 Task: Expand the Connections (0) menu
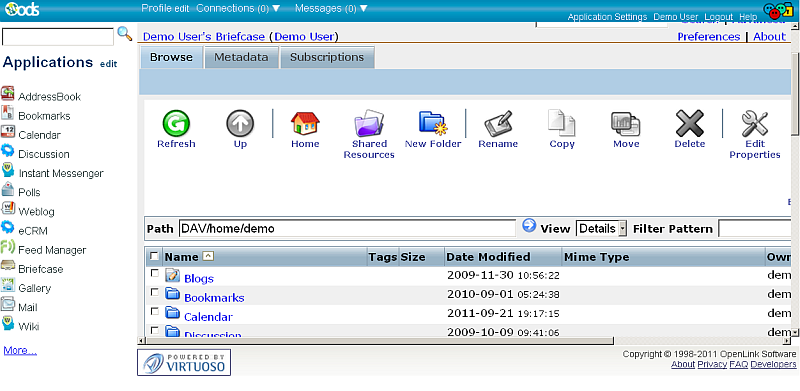tap(238, 8)
